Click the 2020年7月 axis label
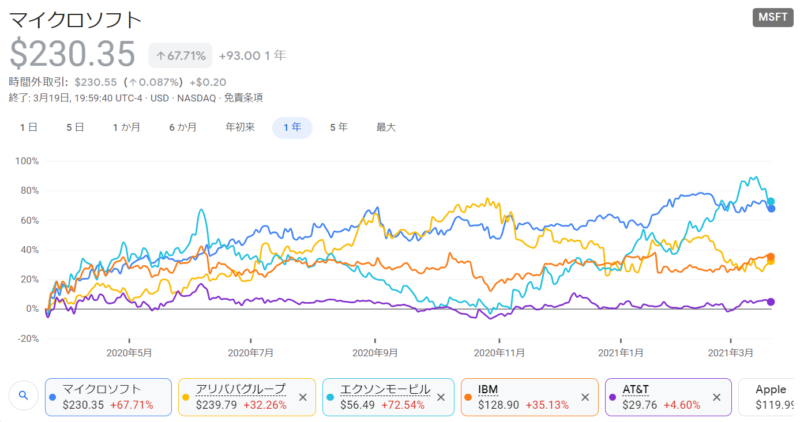This screenshot has width=800, height=422. click(251, 353)
